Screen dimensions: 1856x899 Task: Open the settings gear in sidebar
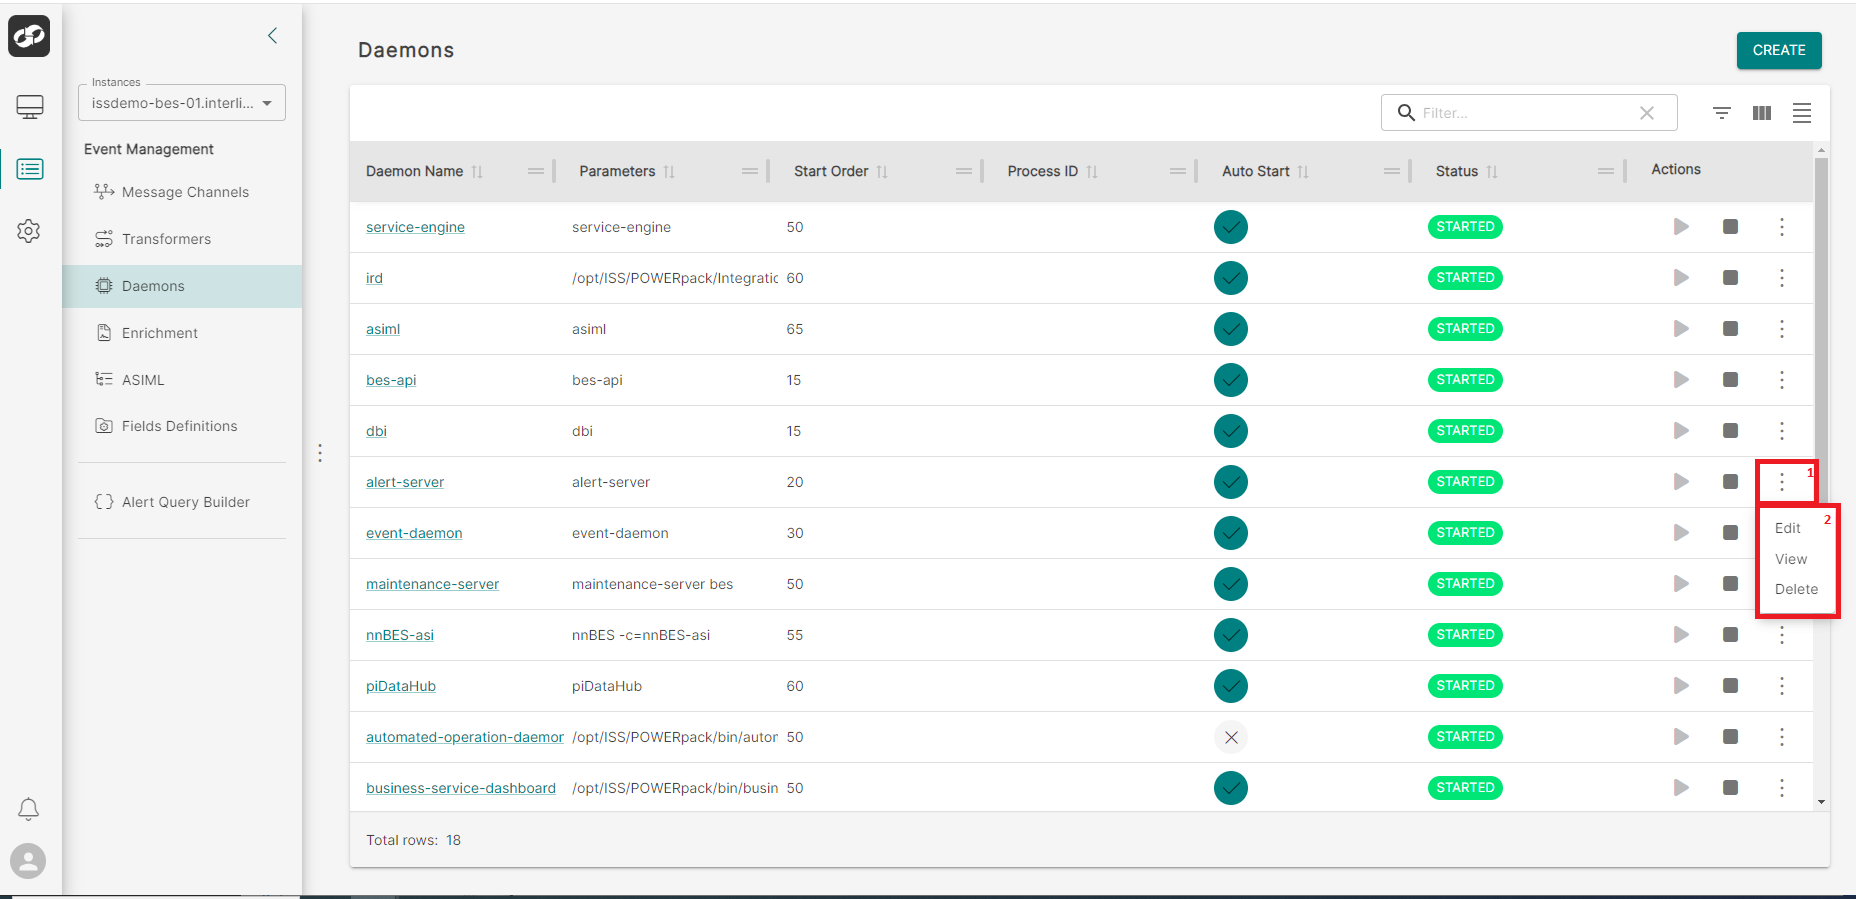click(29, 231)
